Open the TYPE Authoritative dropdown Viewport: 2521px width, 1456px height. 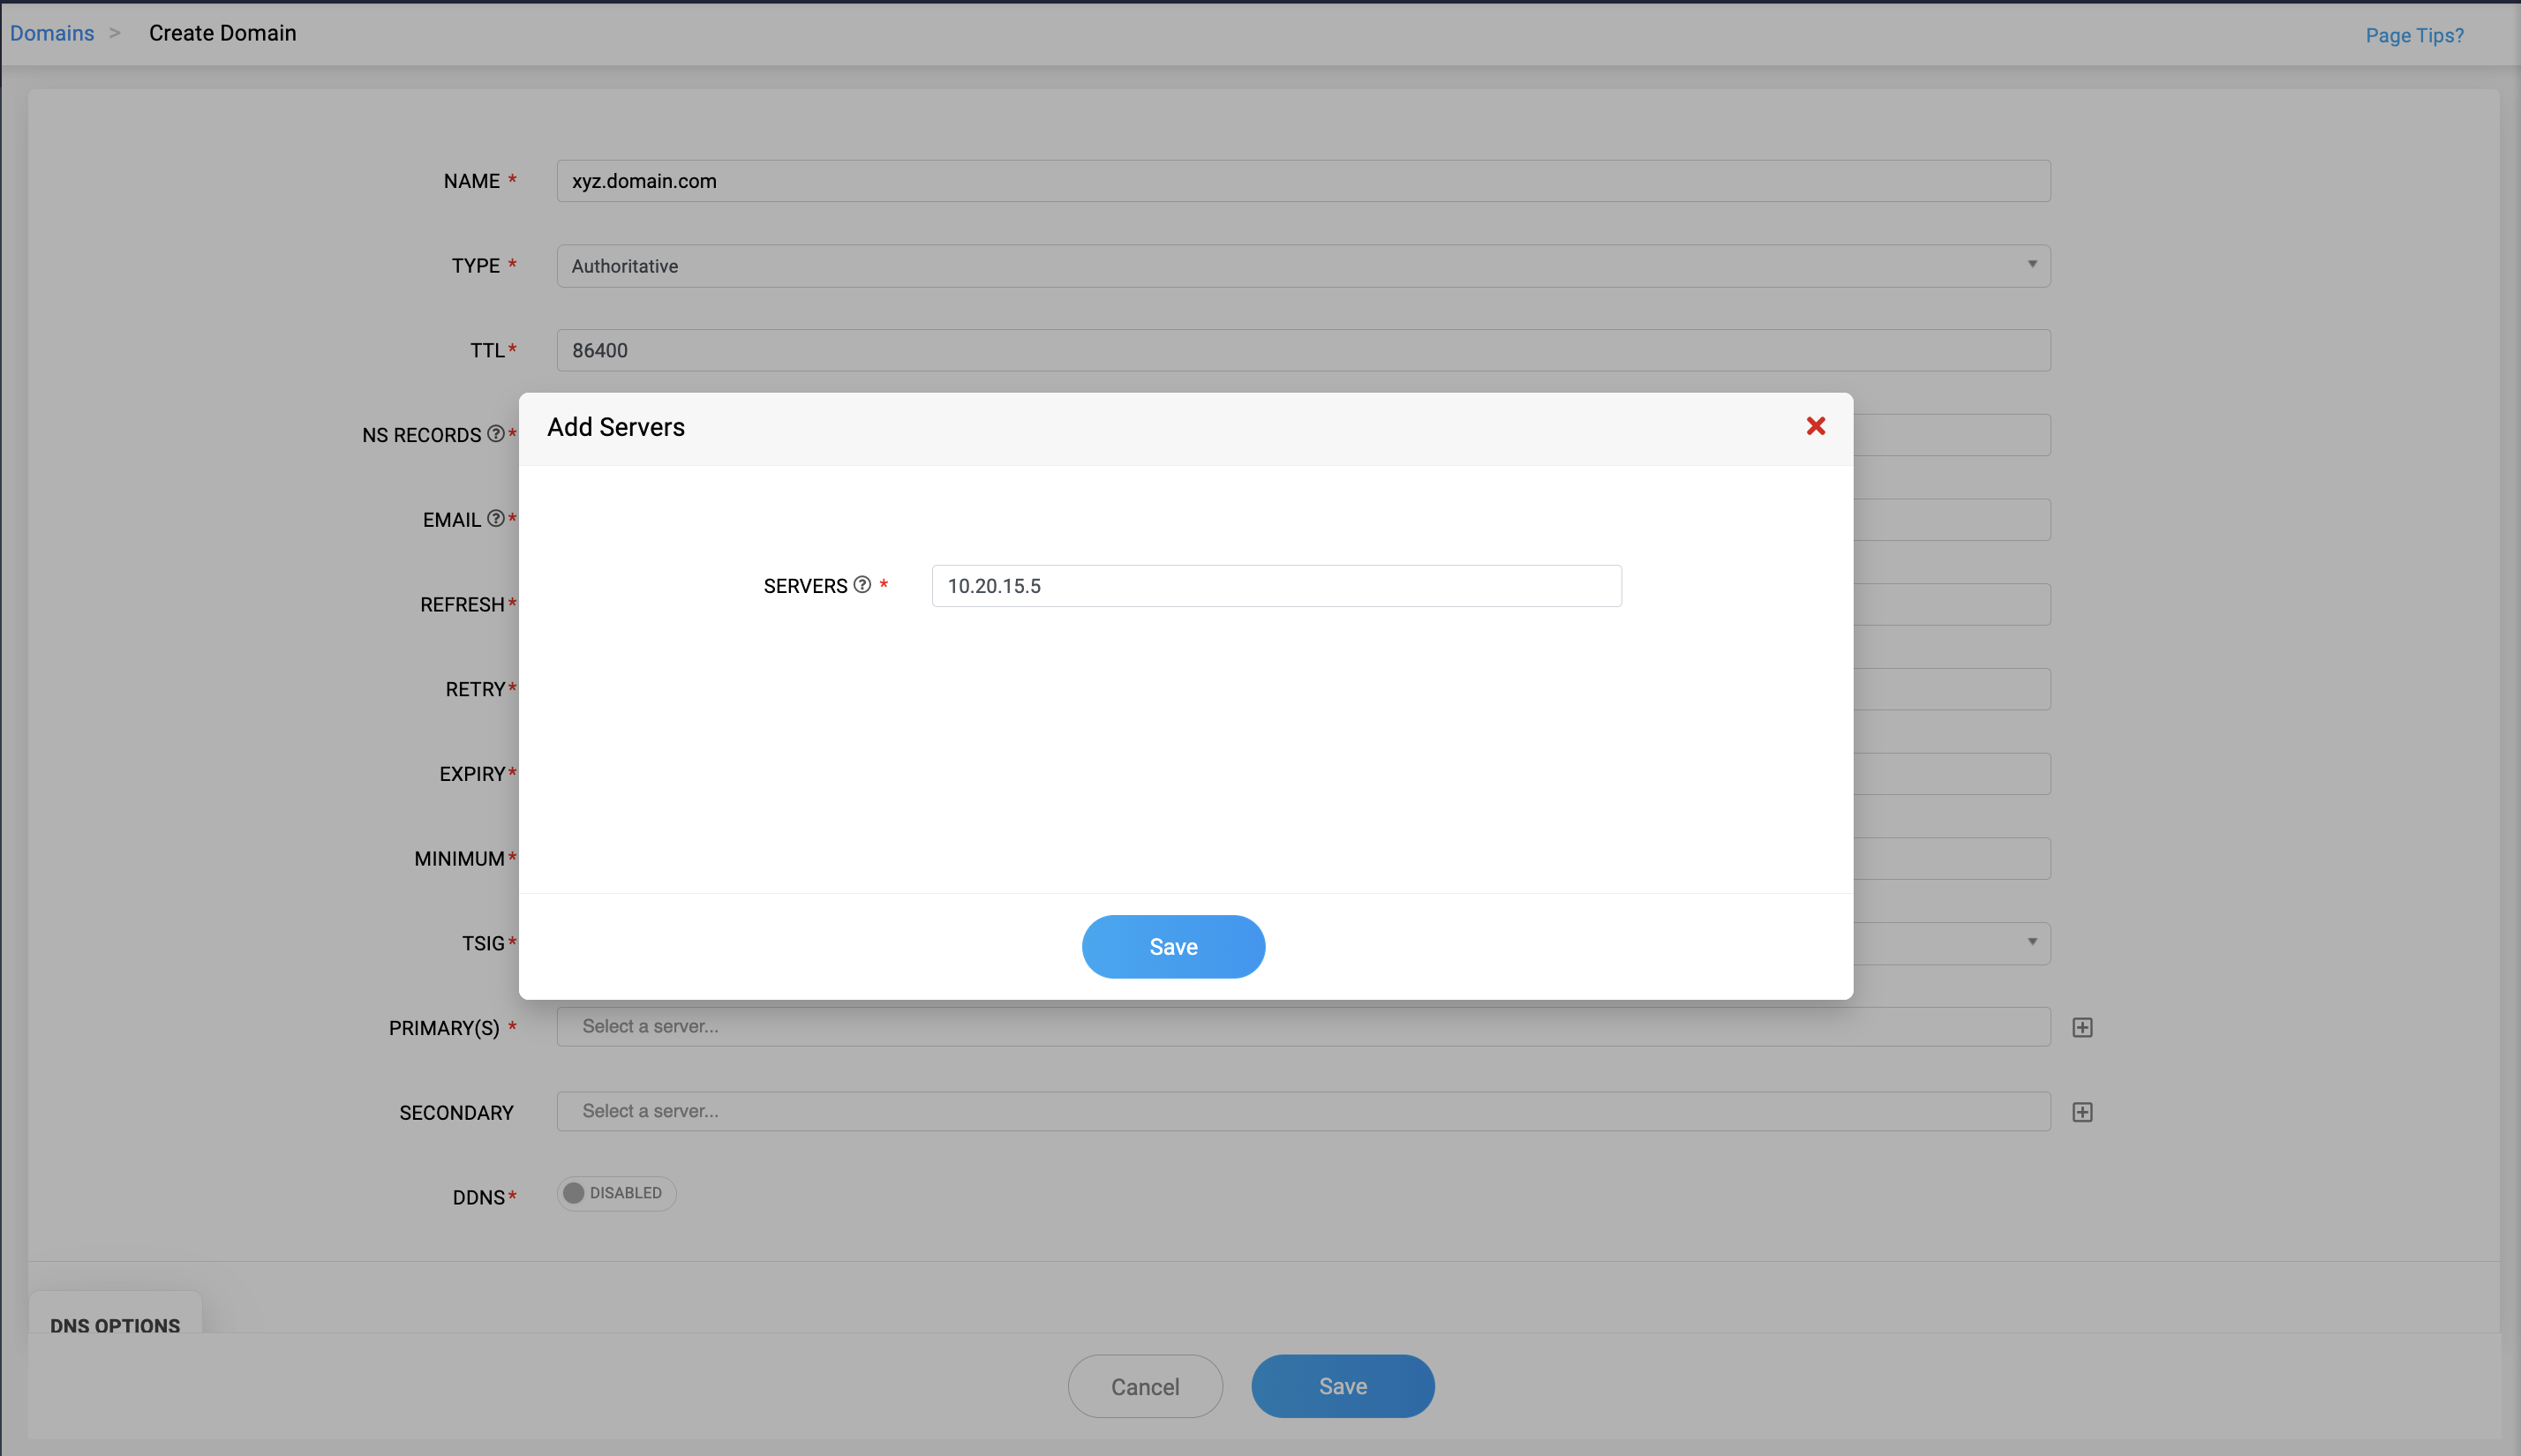(x=1302, y=266)
